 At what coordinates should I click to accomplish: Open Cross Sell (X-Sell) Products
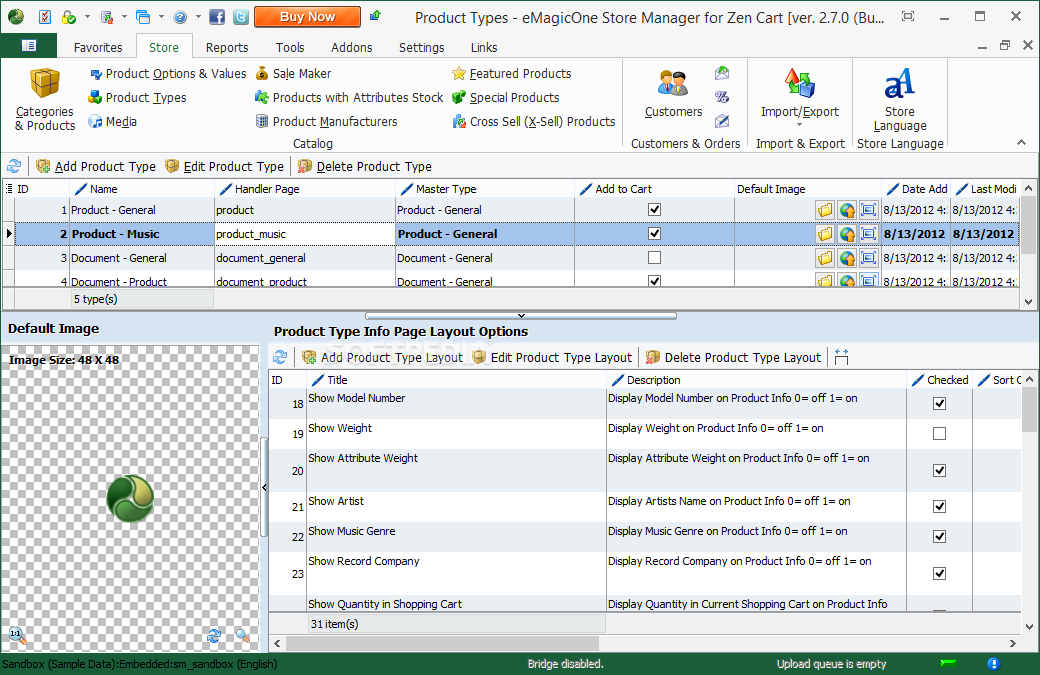point(534,121)
